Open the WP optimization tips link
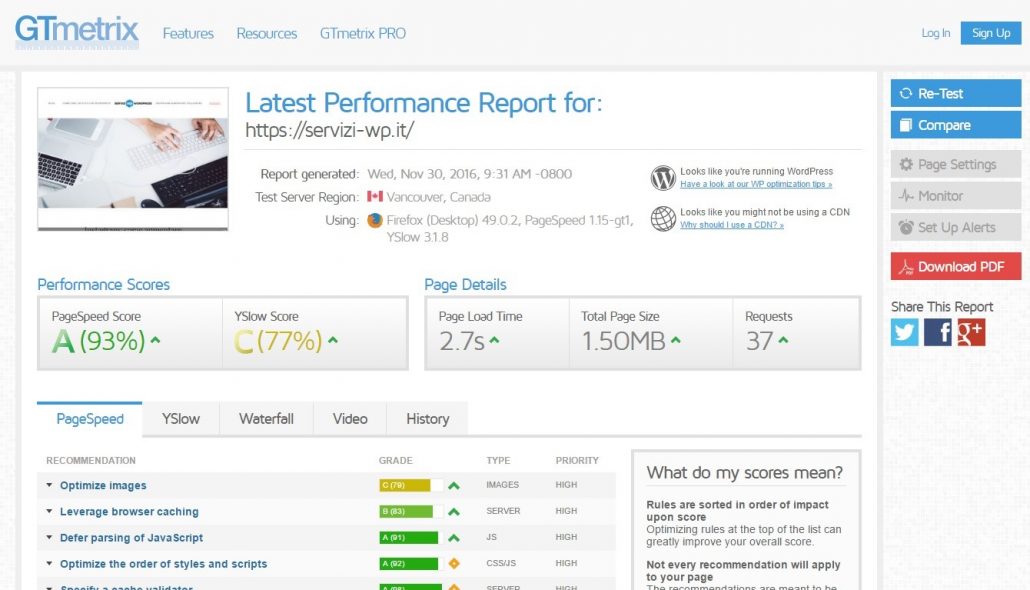This screenshot has height=590, width=1030. tap(756, 185)
